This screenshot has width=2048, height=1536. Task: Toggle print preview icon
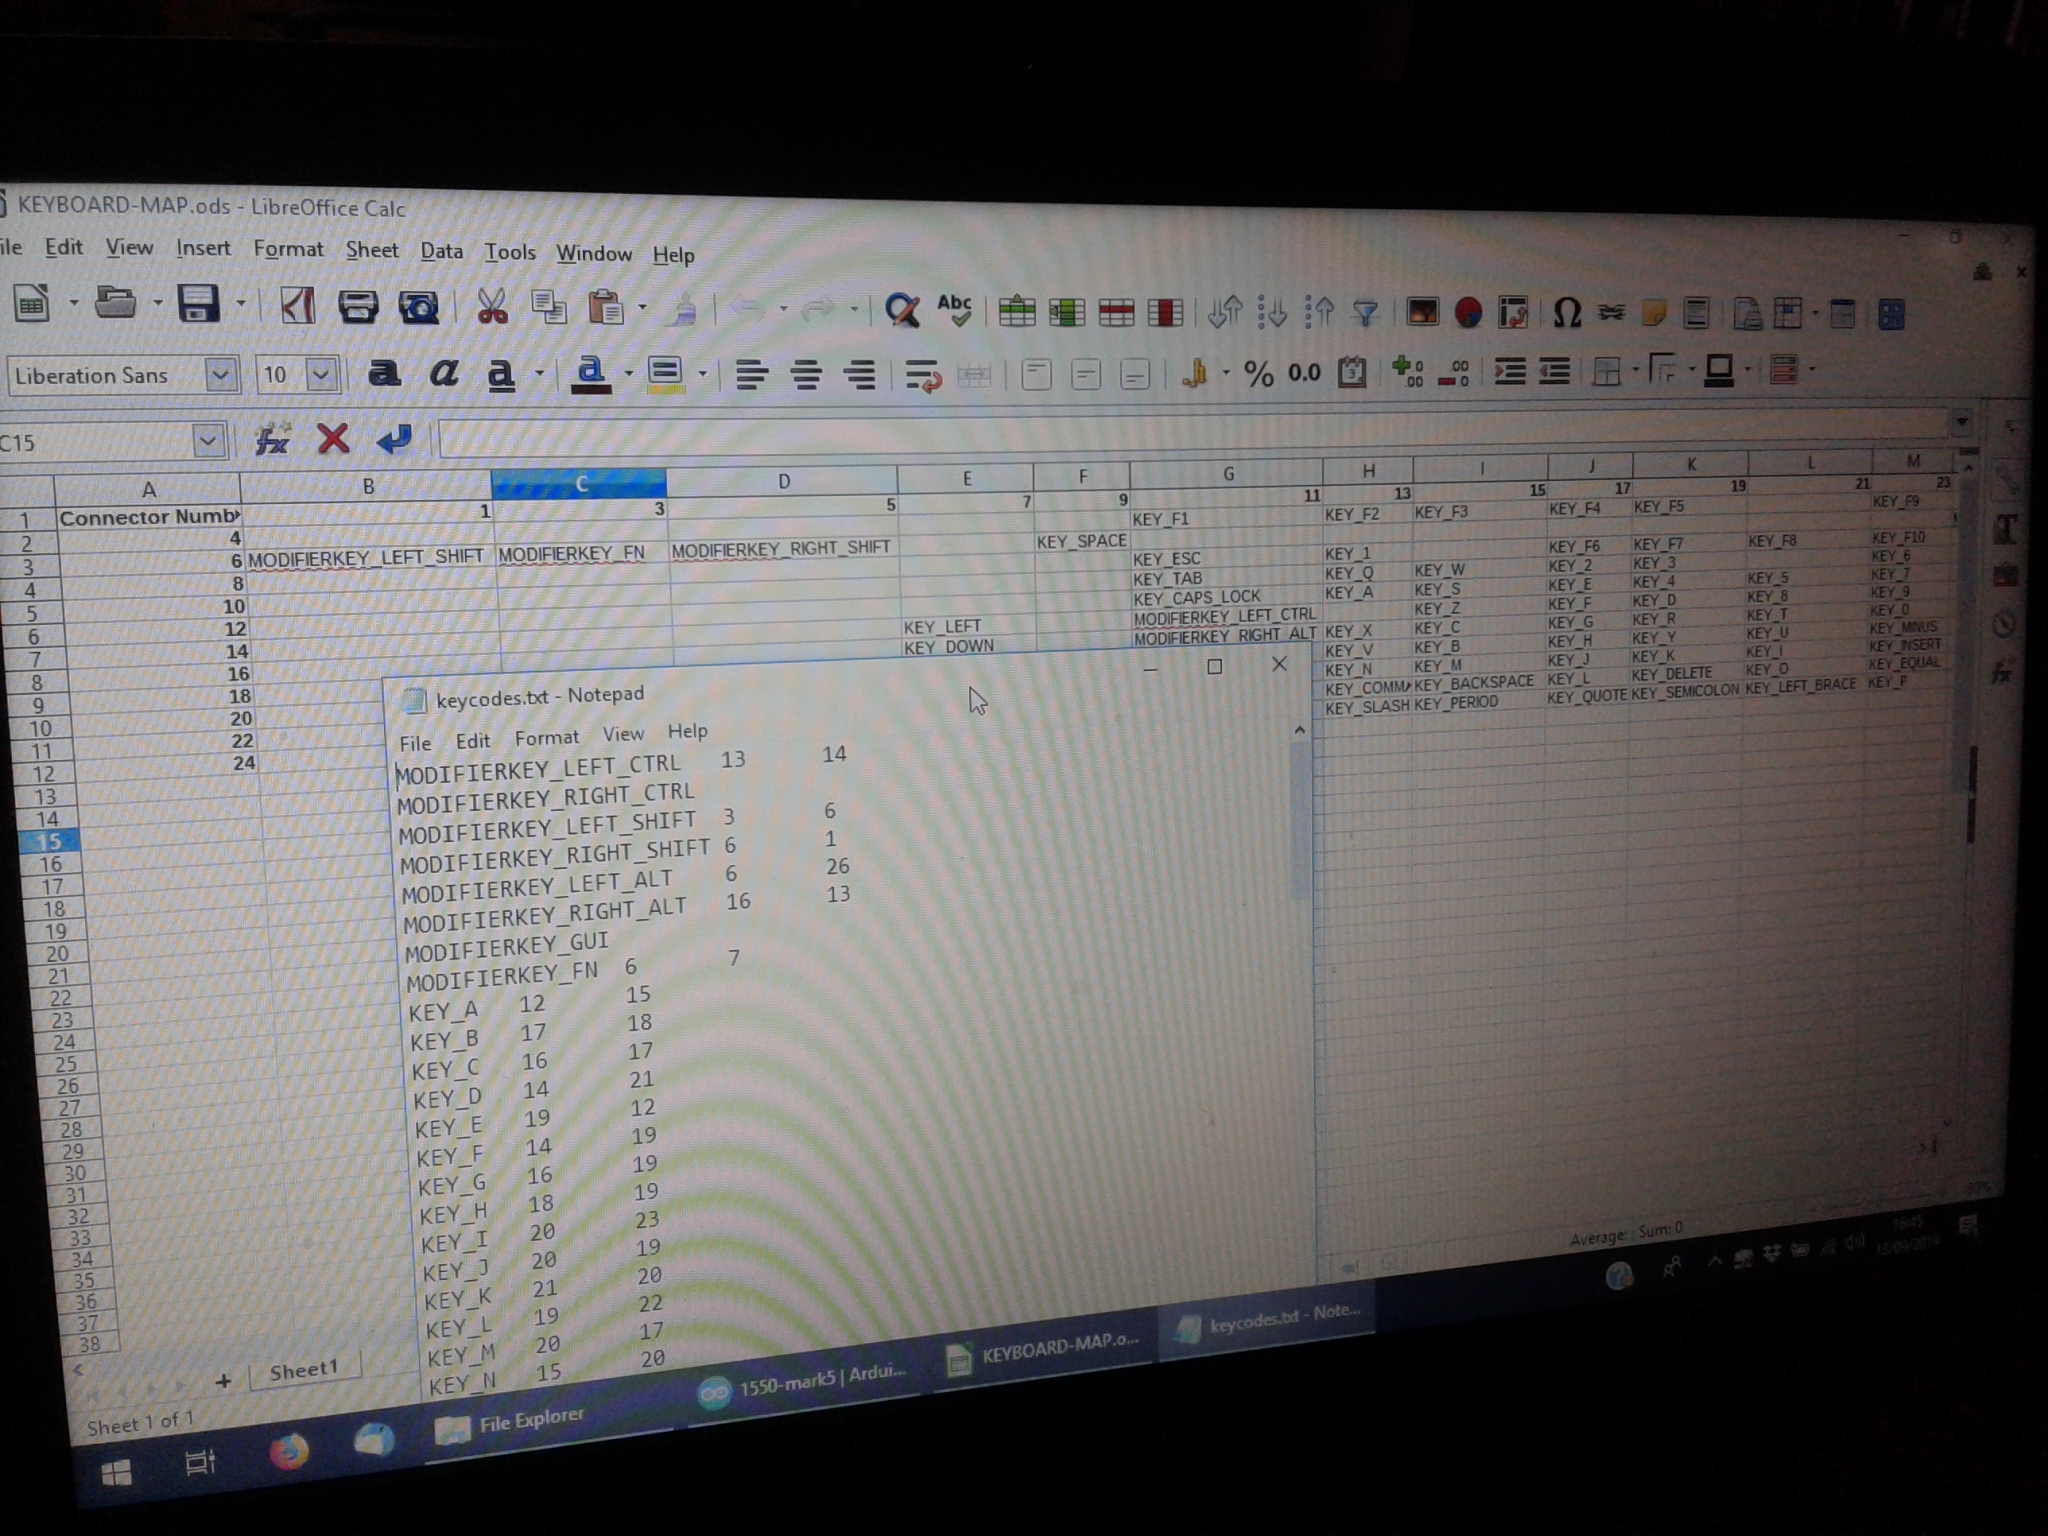point(418,307)
